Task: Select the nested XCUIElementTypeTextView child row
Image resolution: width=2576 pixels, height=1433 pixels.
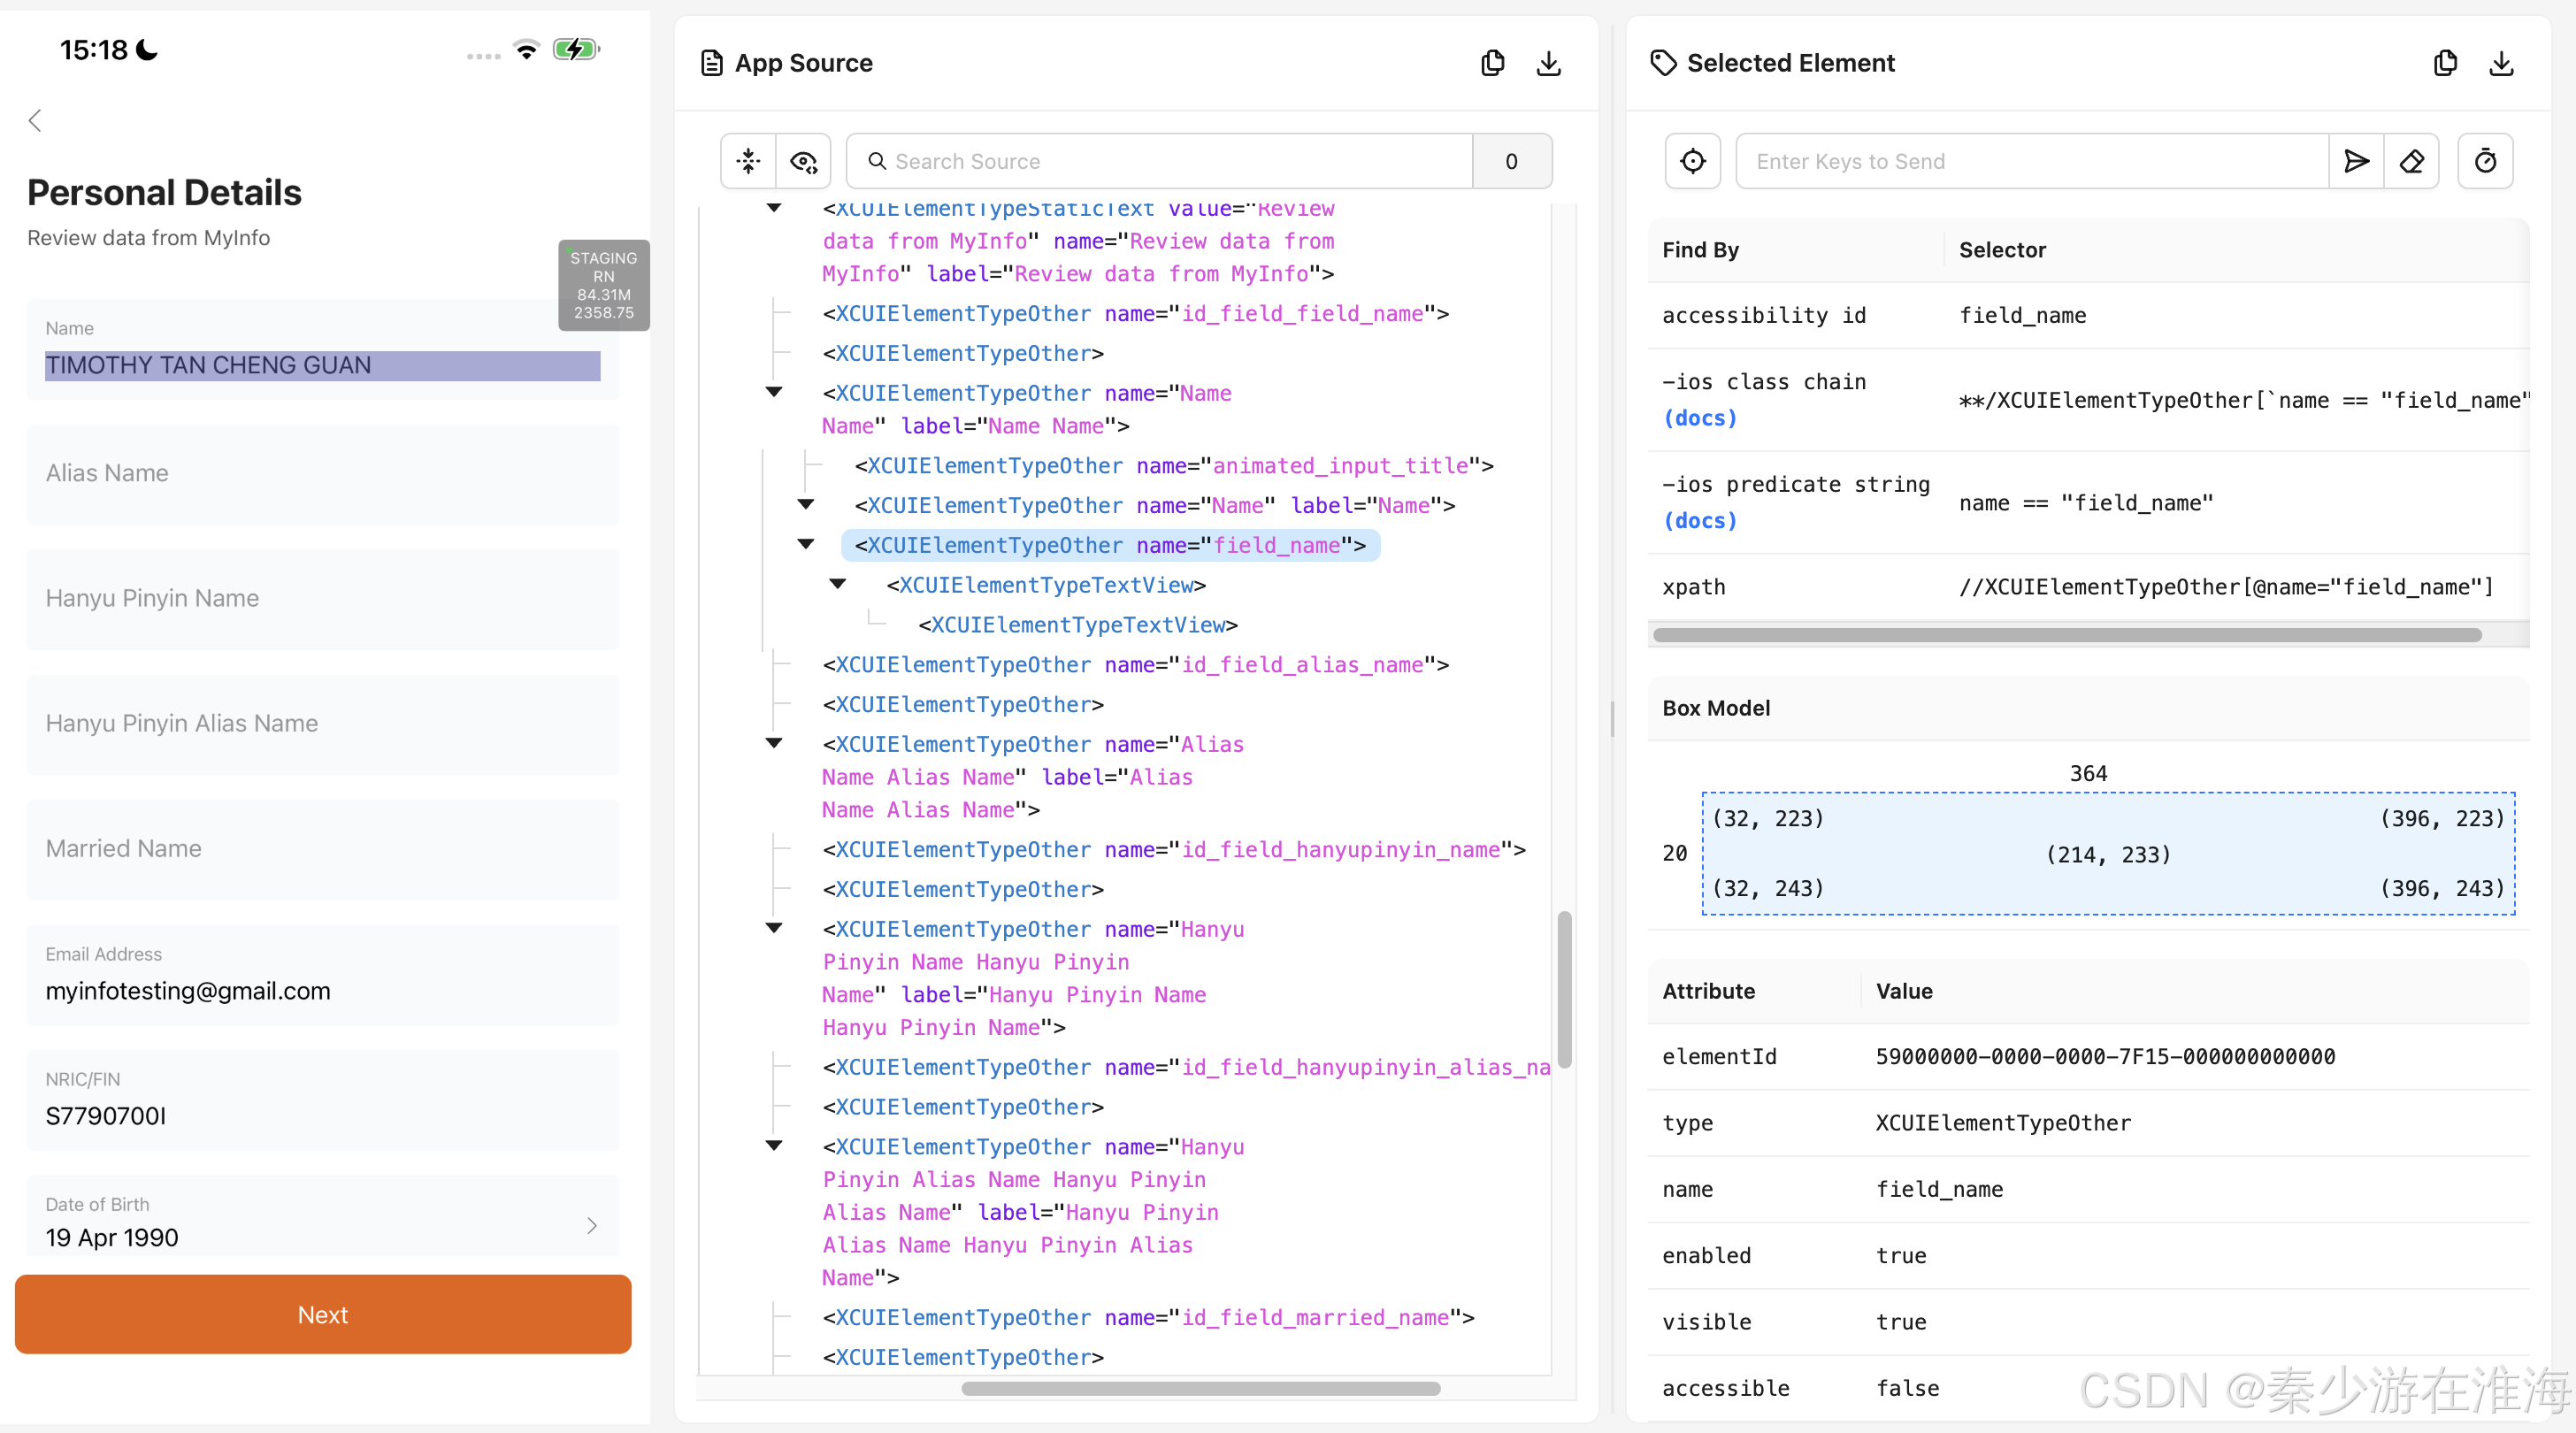Action: [1078, 625]
